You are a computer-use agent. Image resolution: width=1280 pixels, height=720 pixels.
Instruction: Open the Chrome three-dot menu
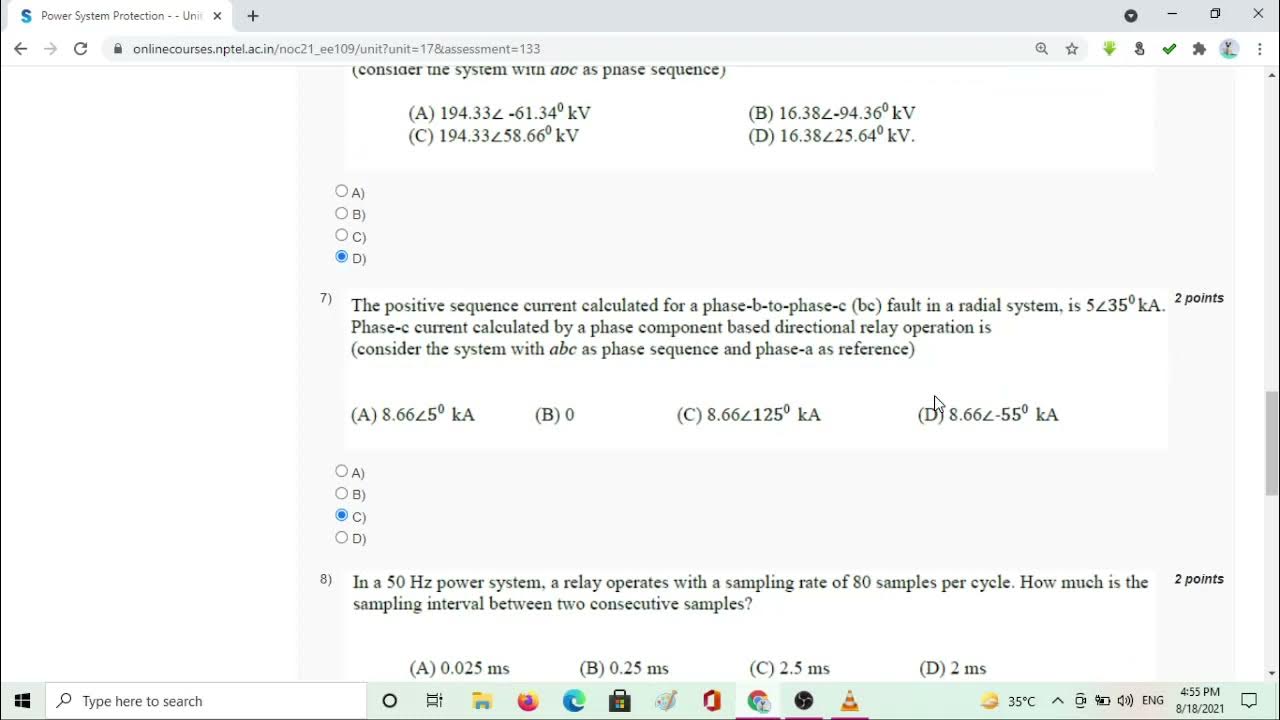1259,48
